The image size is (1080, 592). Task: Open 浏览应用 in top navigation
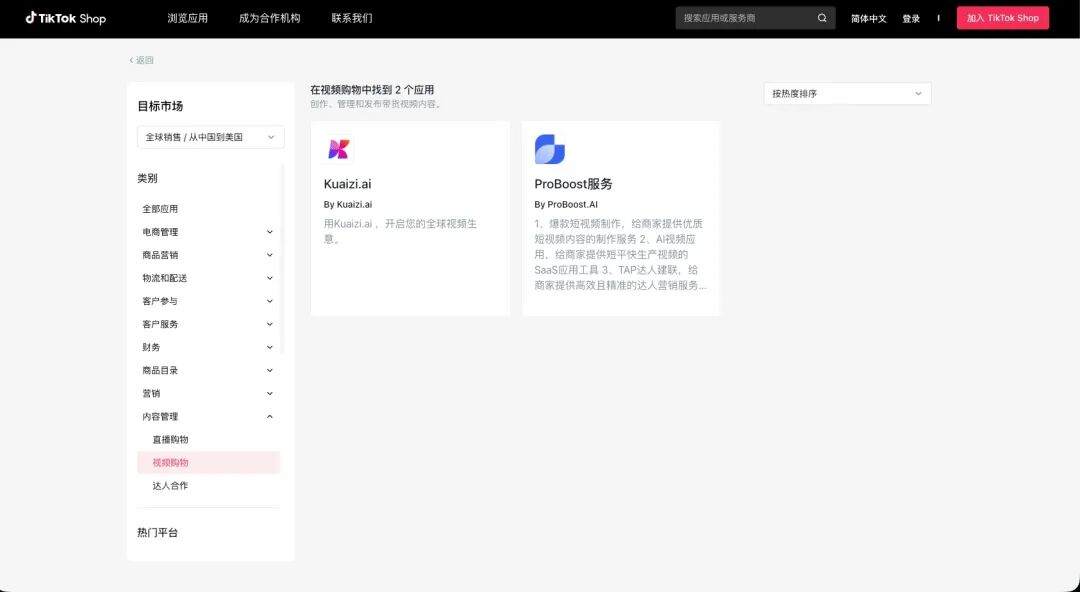187,19
